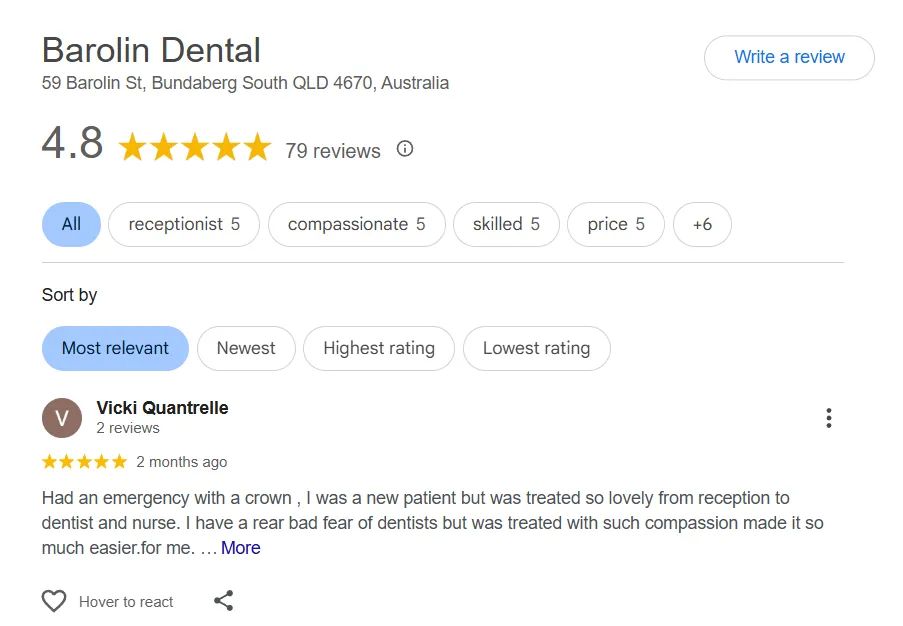Expand review text with More link

click(x=241, y=548)
